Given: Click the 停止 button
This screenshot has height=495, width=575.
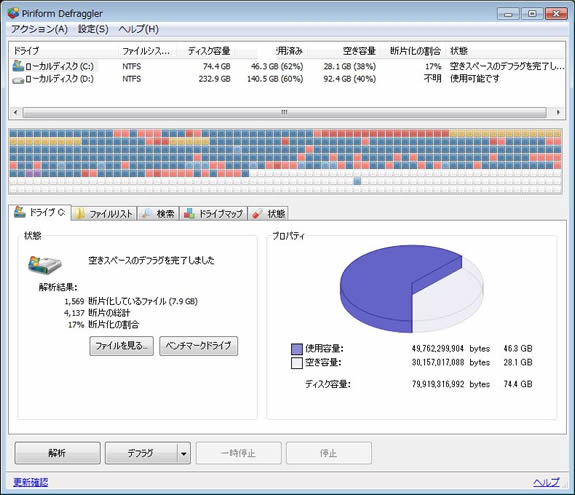Looking at the screenshot, I should 329,453.
